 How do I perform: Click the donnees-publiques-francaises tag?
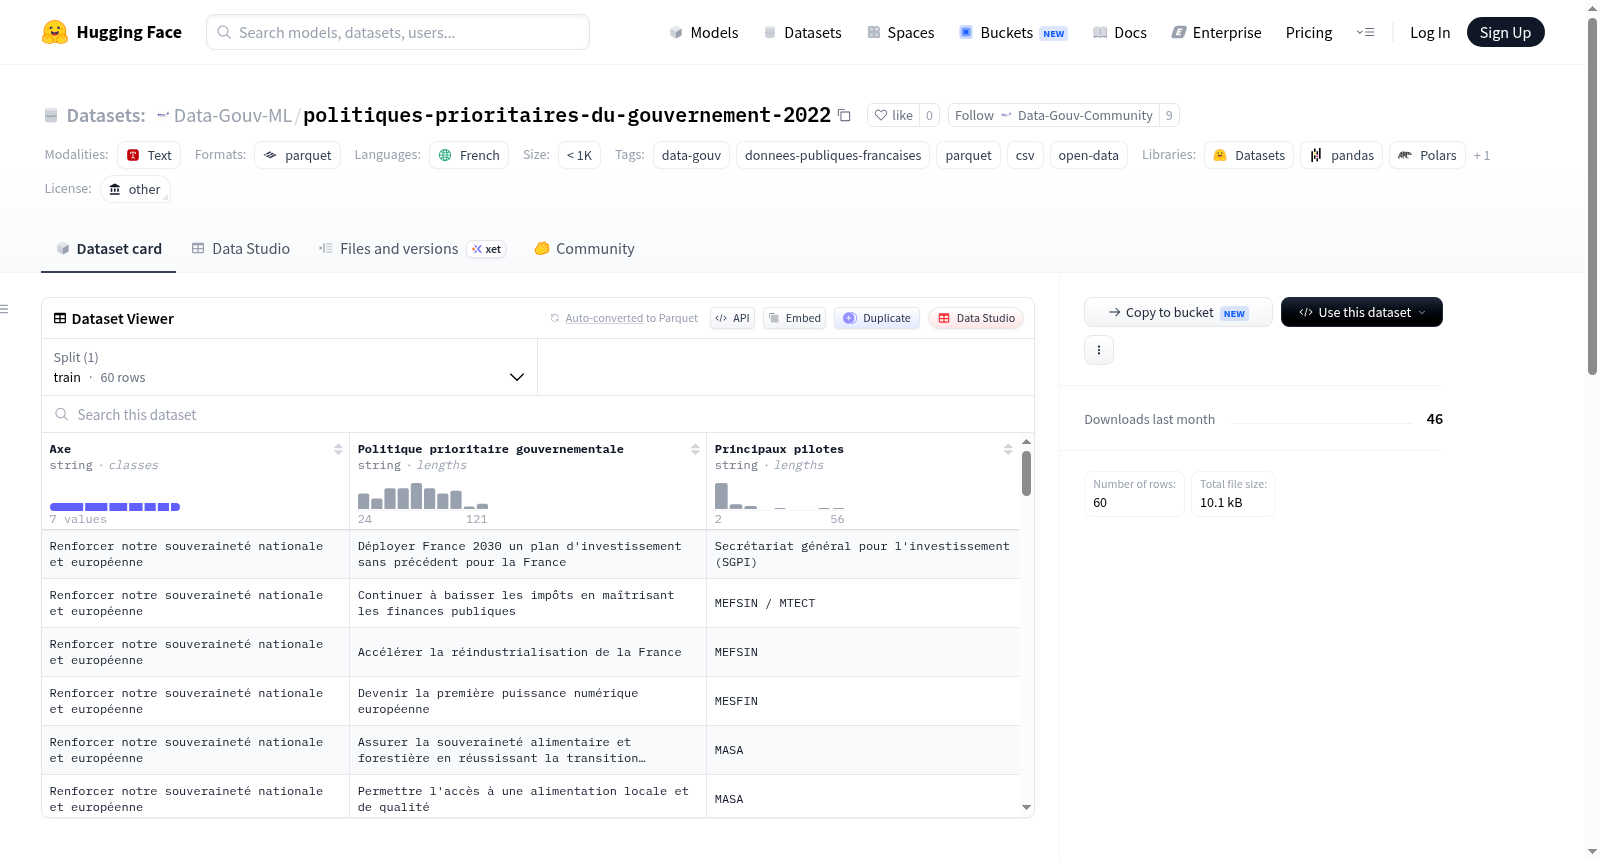(x=833, y=155)
